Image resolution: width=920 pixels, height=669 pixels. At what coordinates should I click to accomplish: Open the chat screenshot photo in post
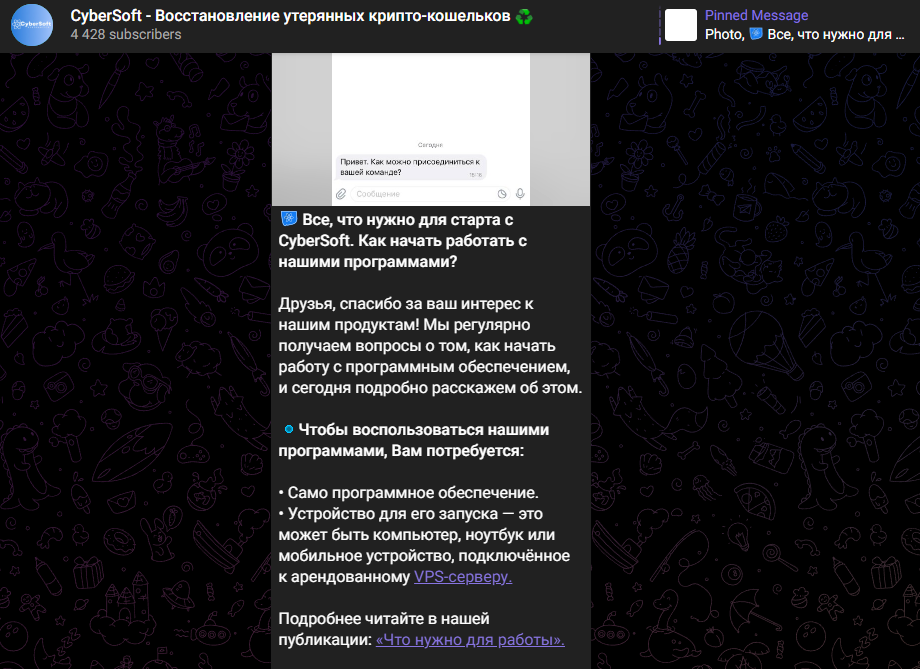tap(431, 129)
